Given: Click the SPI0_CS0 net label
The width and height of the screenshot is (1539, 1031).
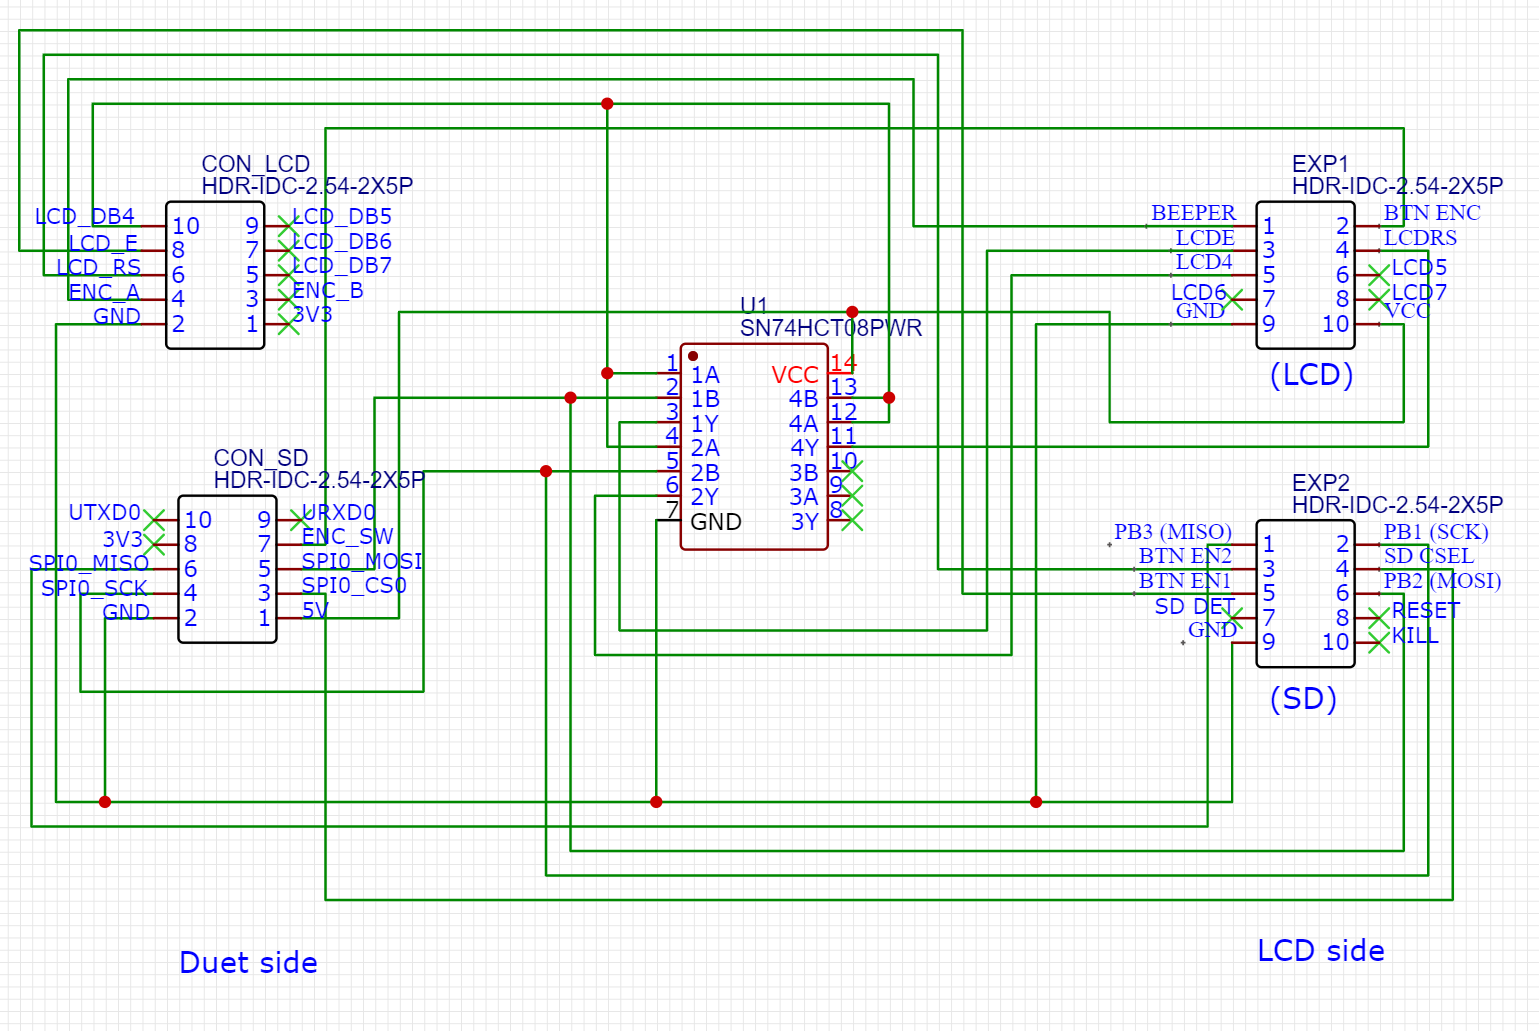Looking at the screenshot, I should pyautogui.click(x=354, y=586).
